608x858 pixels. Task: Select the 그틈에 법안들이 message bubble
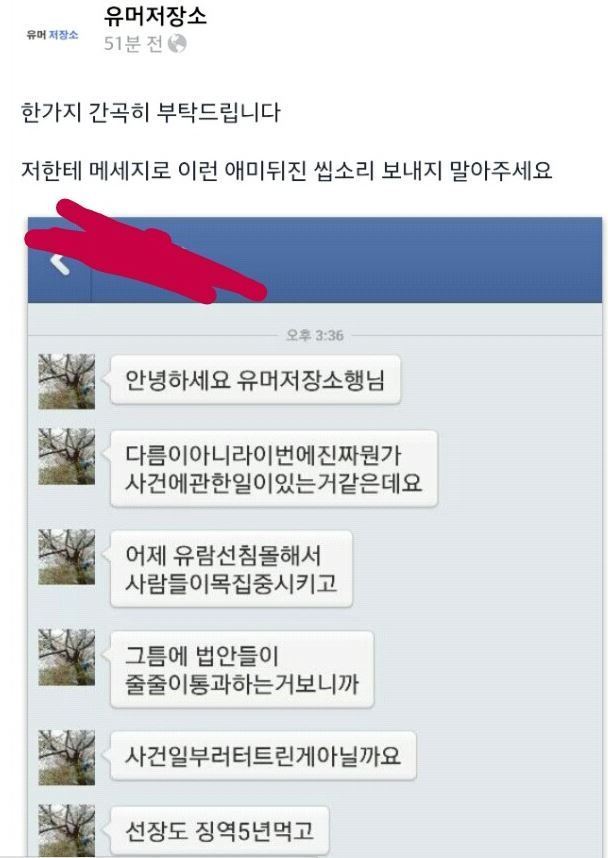[x=242, y=670]
